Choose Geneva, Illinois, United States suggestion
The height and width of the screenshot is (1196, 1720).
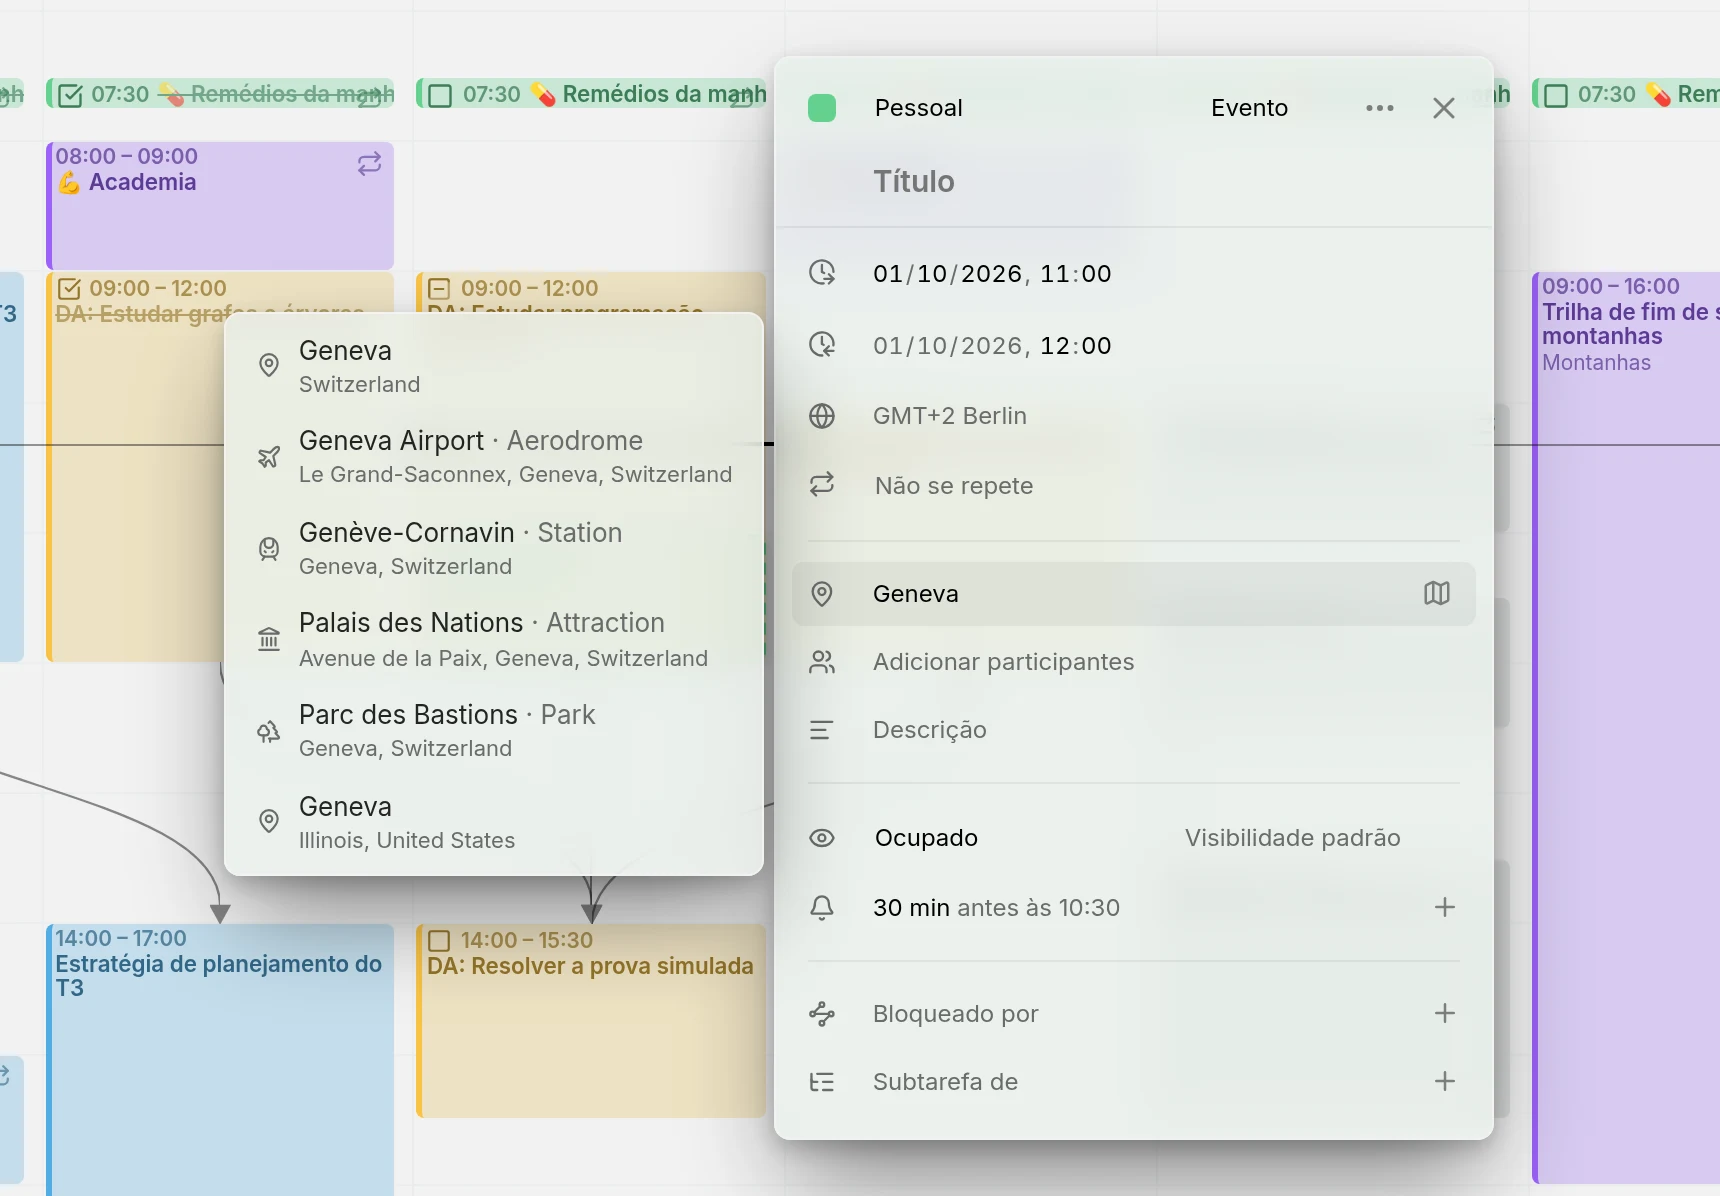point(494,823)
